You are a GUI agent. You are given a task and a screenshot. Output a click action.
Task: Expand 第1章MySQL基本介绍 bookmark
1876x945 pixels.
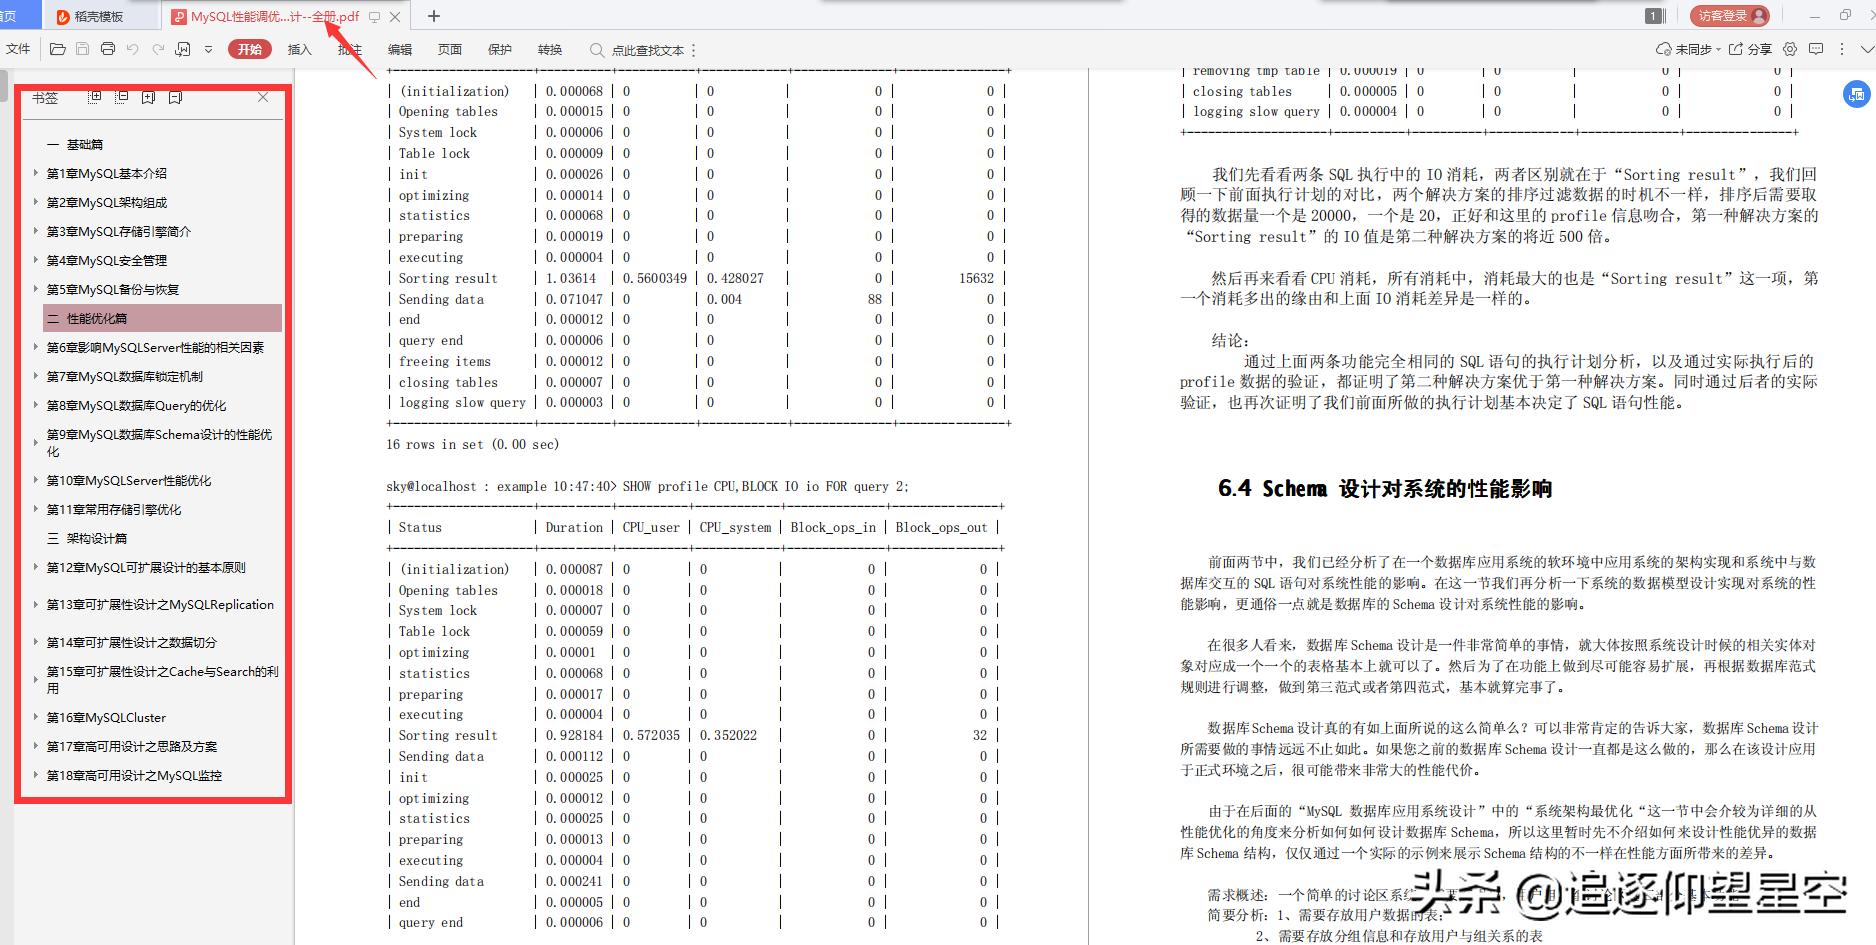coord(35,173)
